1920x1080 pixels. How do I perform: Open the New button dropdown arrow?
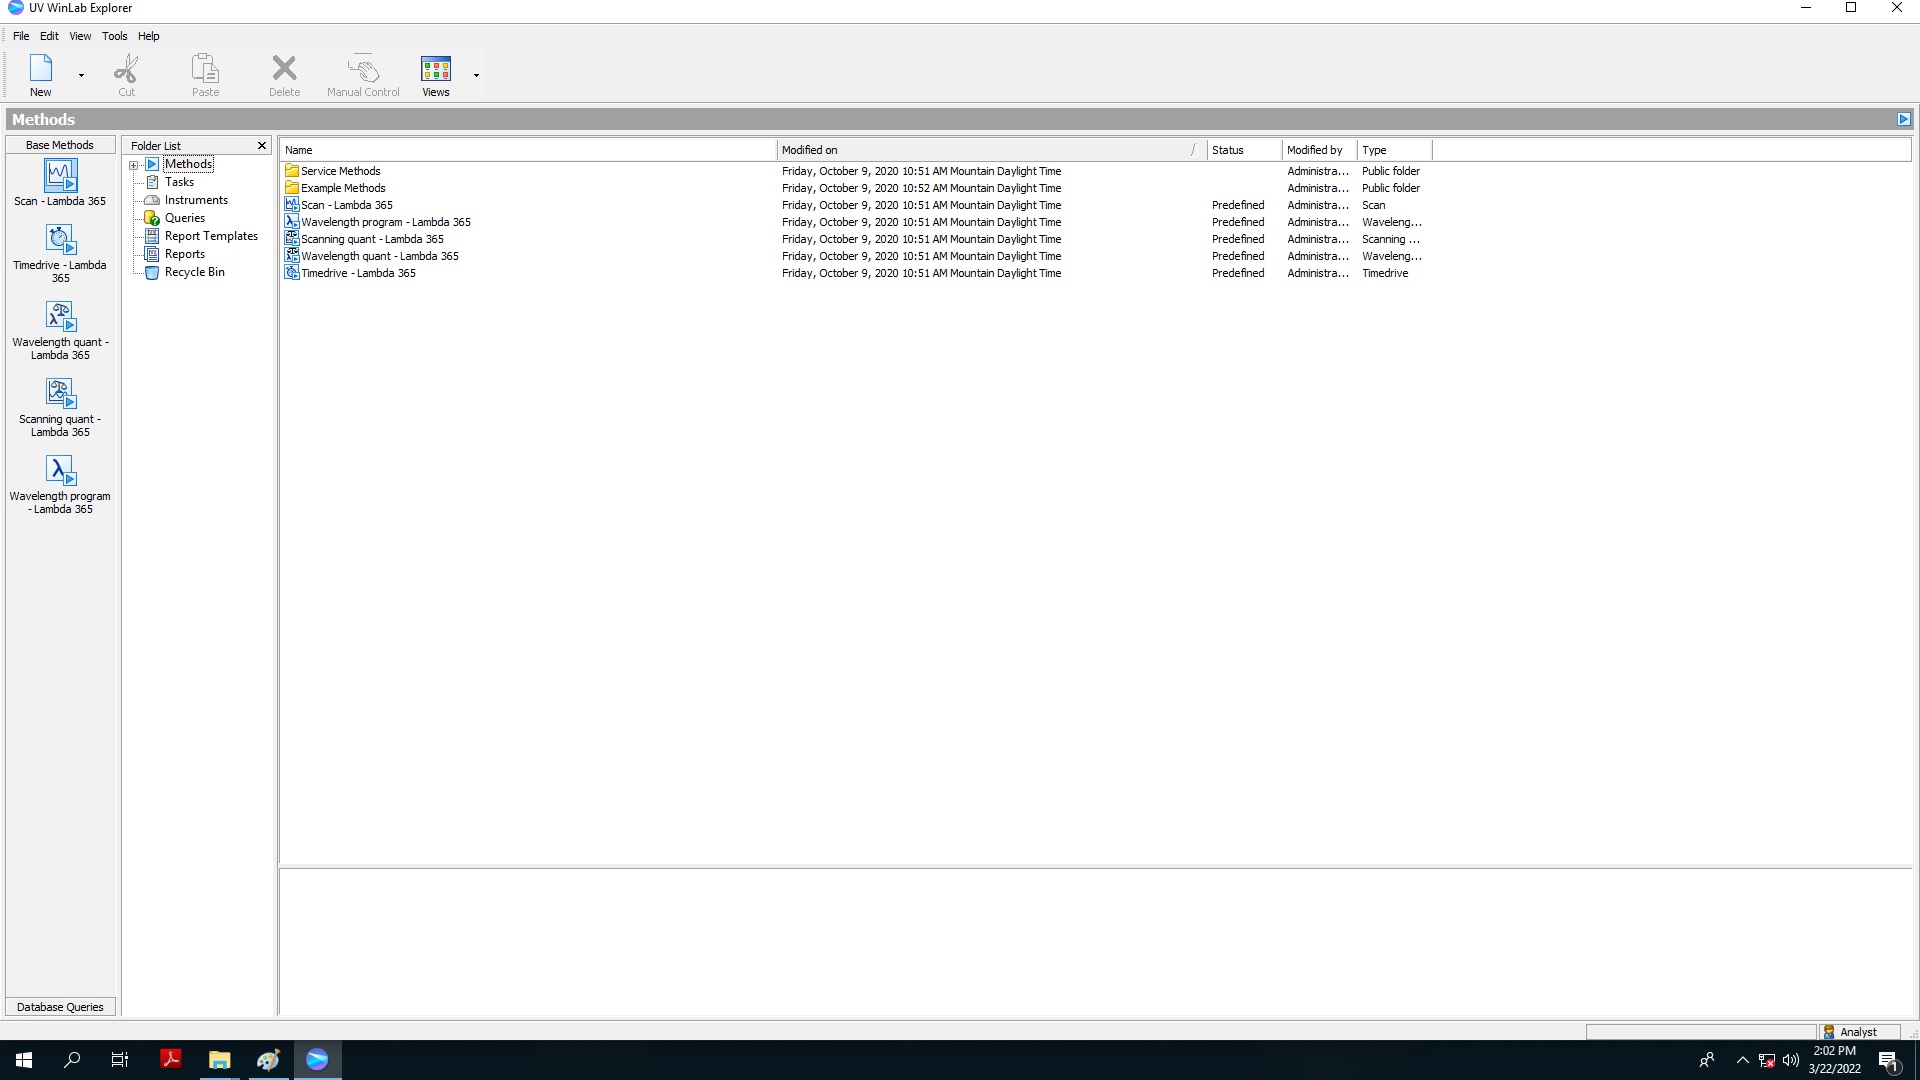(81, 75)
